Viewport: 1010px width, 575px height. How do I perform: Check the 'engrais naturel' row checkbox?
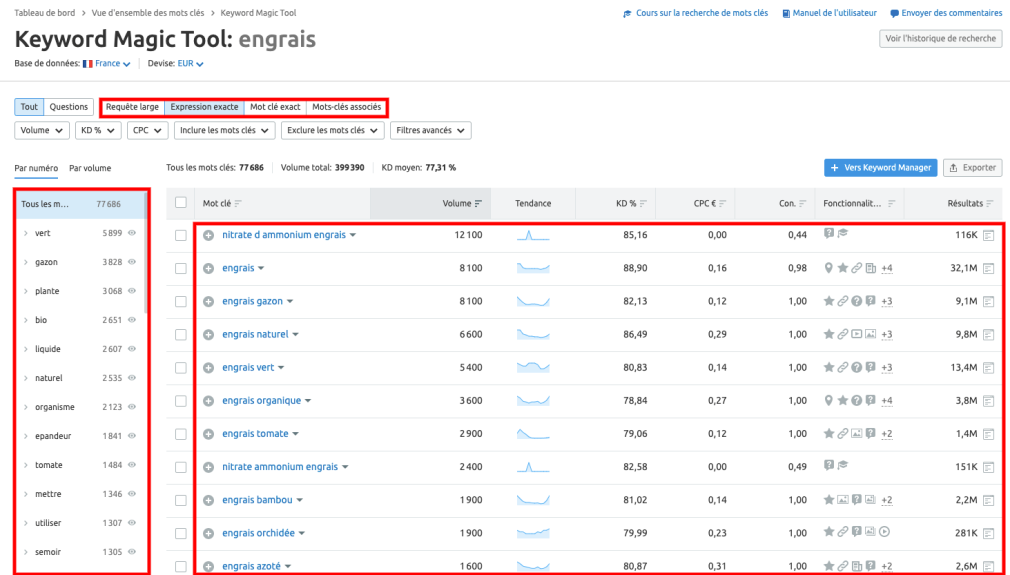pos(181,335)
